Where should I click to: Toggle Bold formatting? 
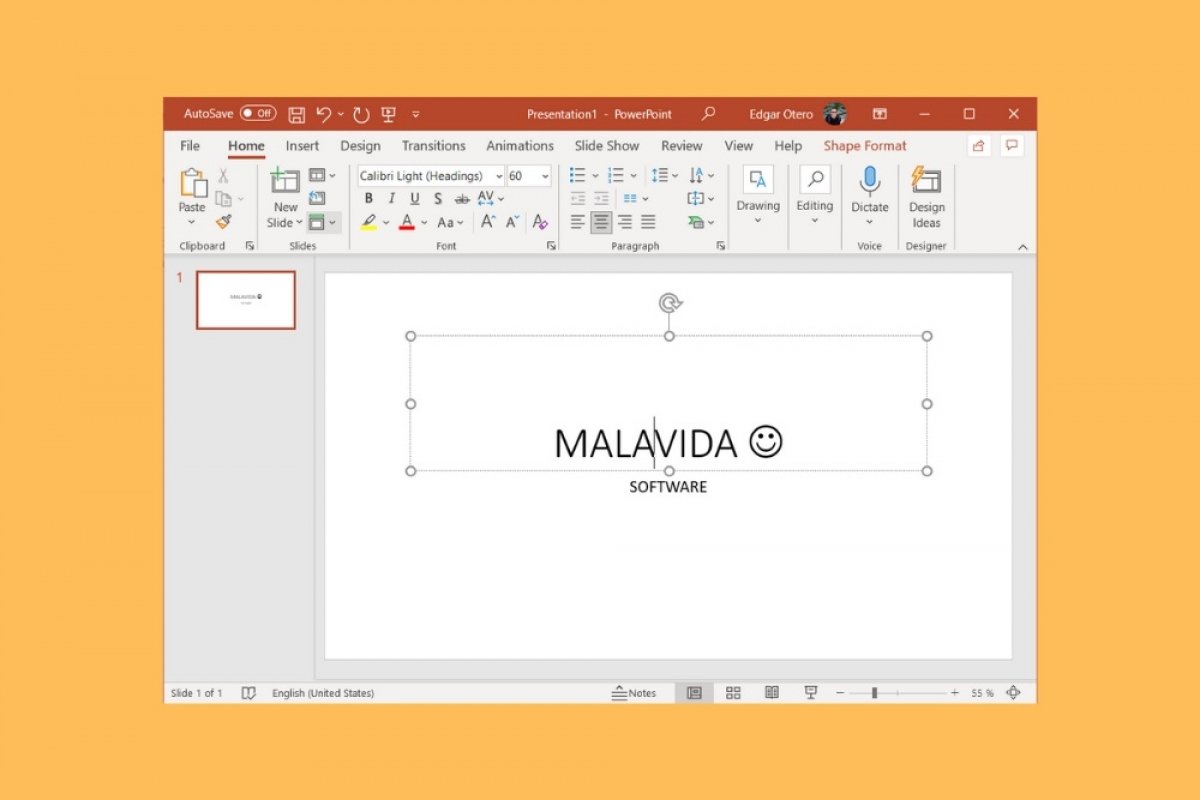point(368,199)
